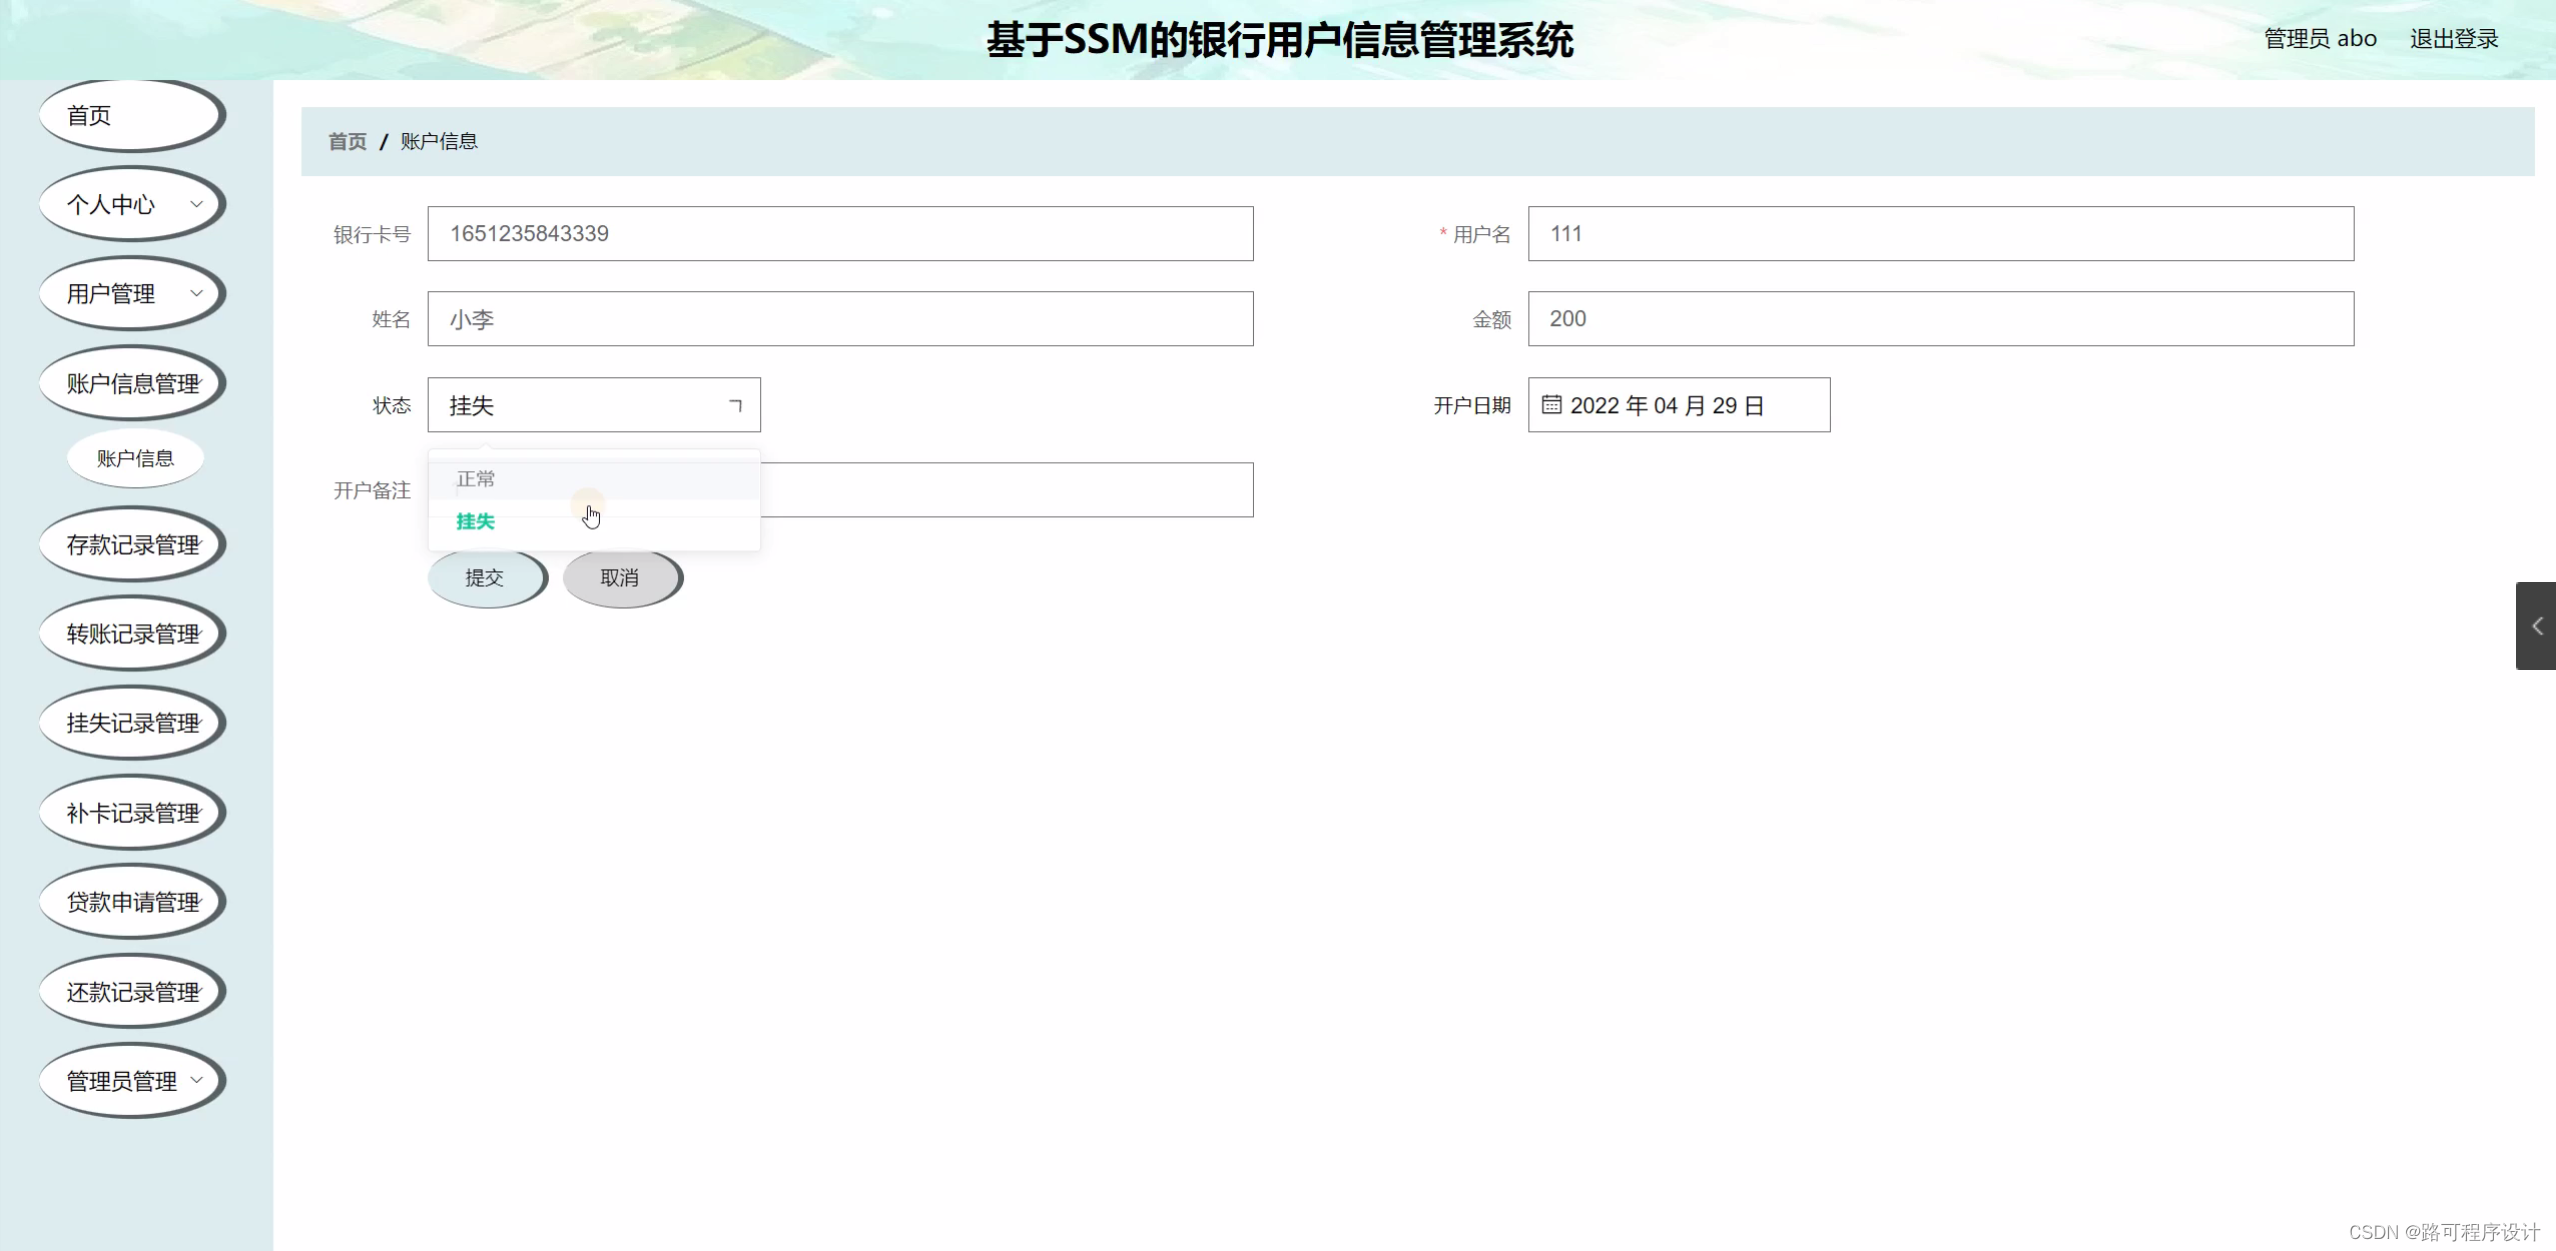Open 贷款申请管理 in the sidebar
Viewport: 2556px width, 1251px height.
click(132, 901)
